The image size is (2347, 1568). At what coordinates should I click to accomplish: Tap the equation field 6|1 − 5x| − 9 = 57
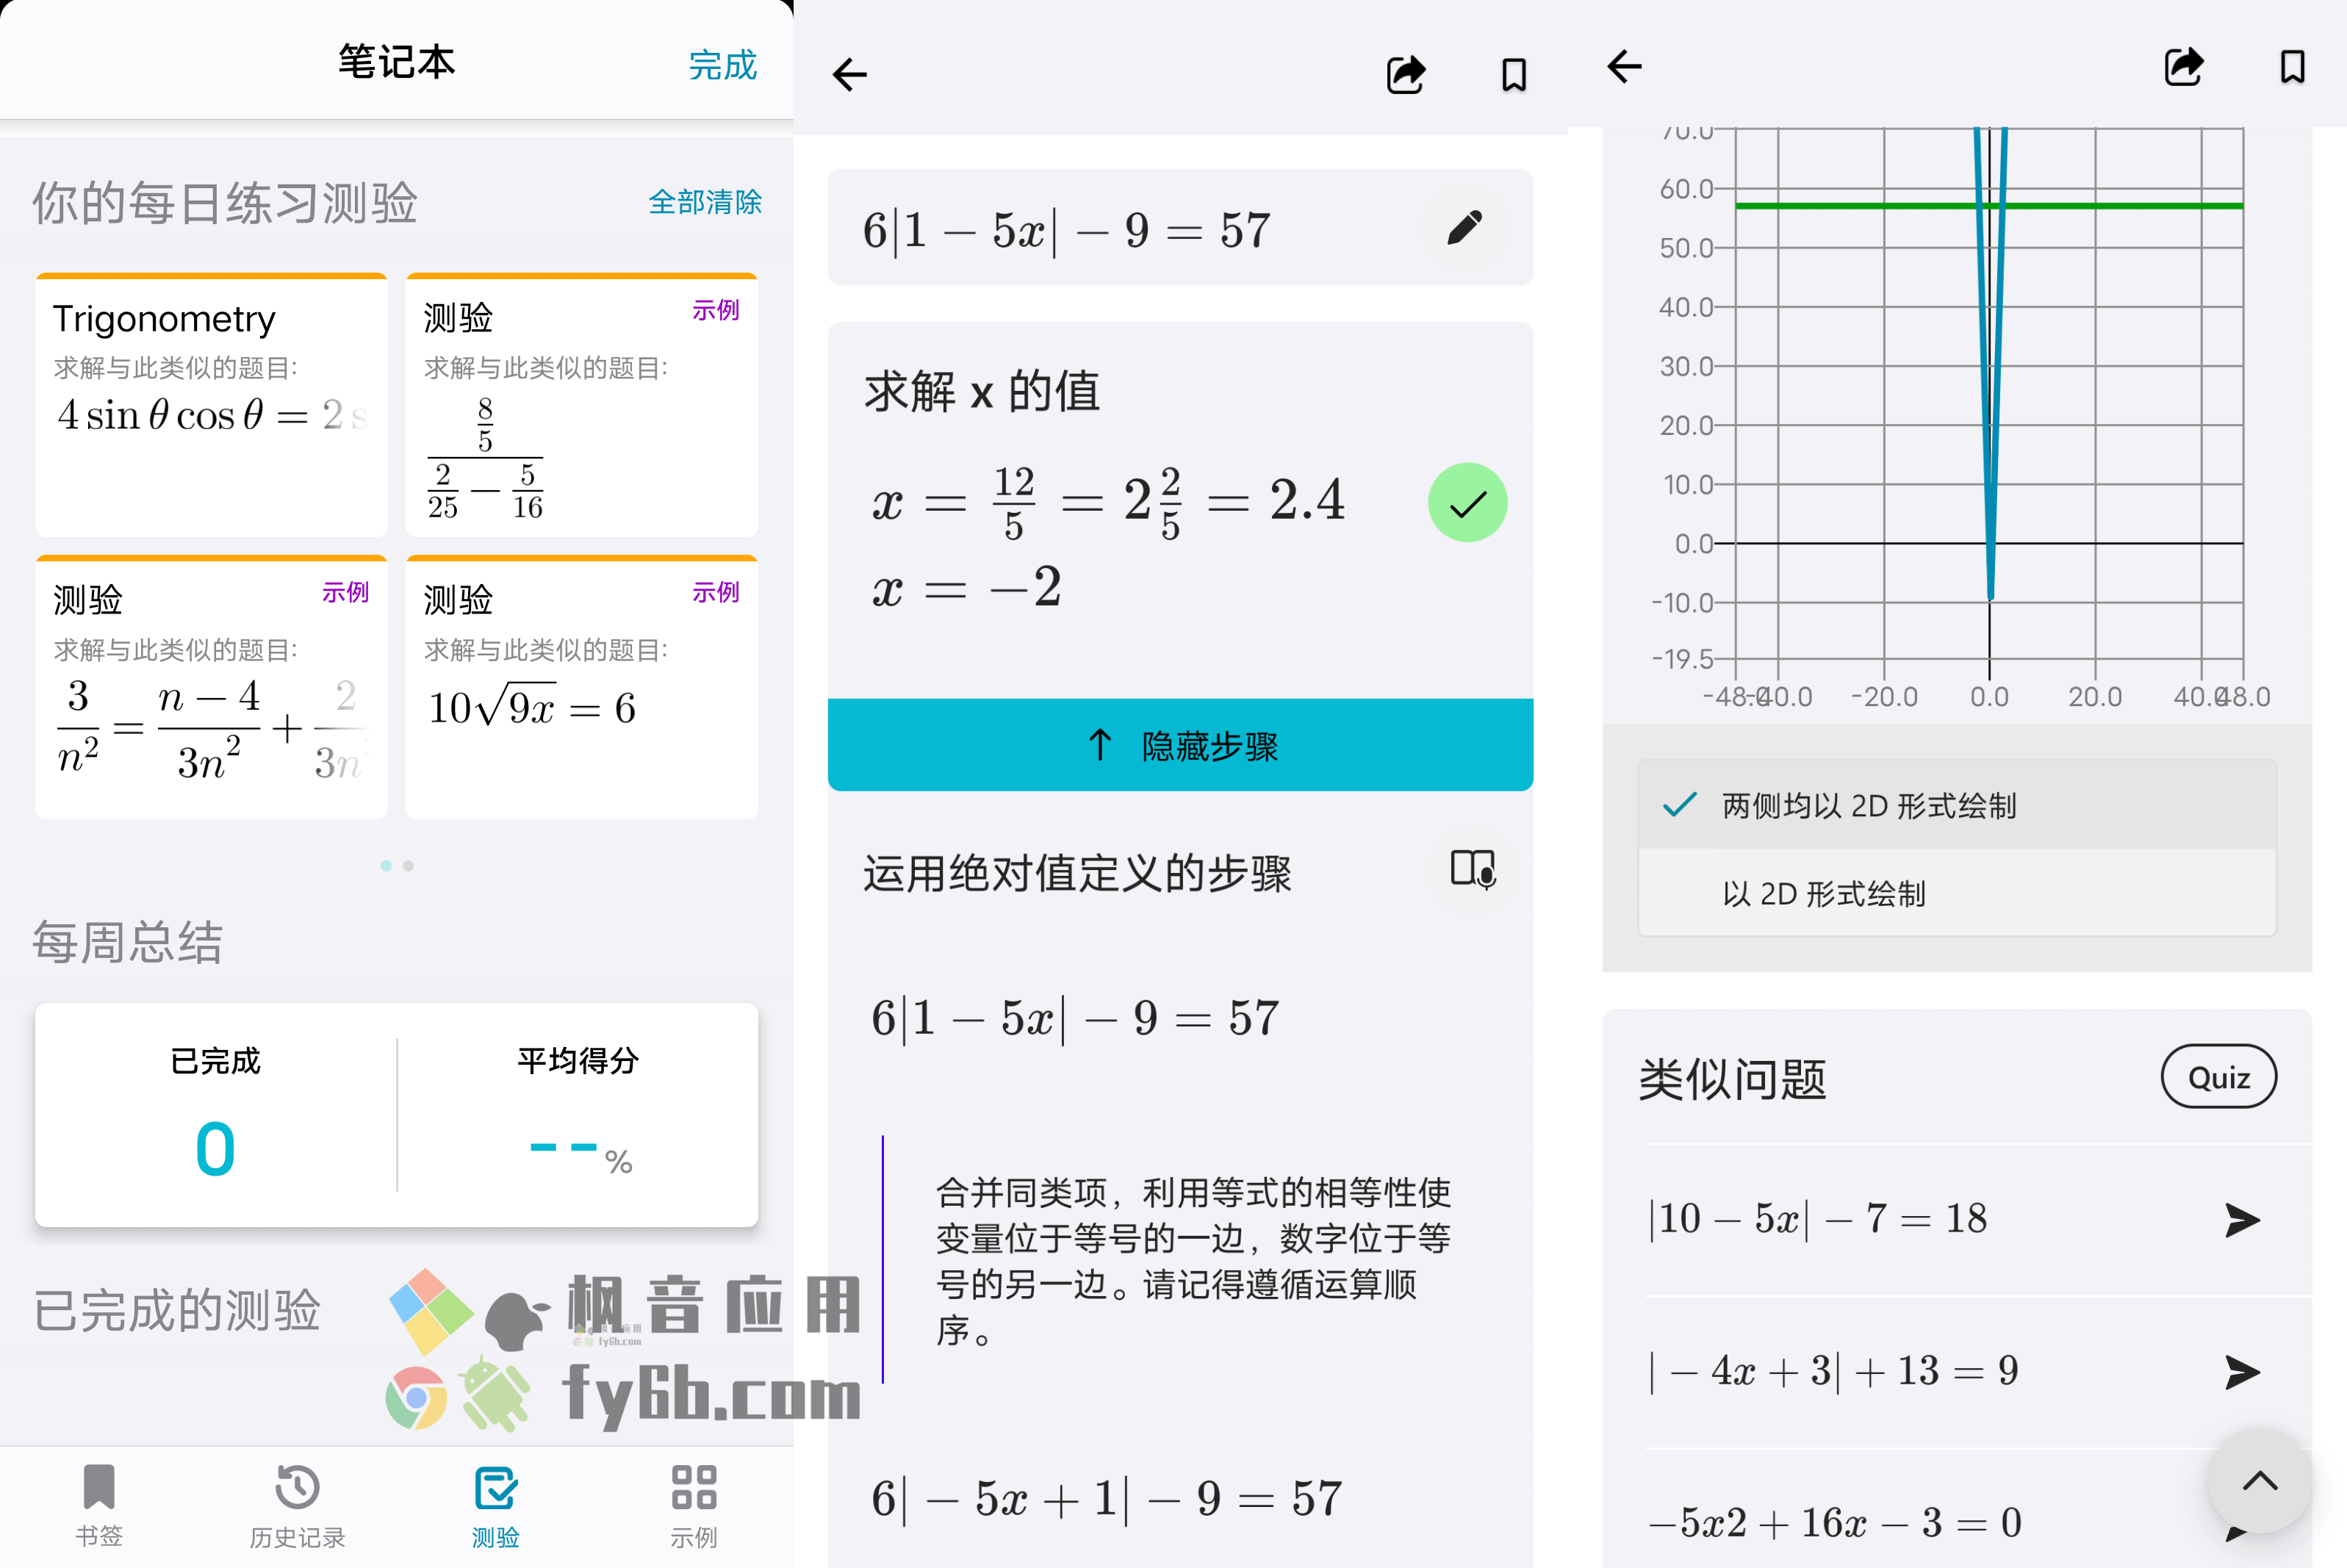click(1180, 228)
